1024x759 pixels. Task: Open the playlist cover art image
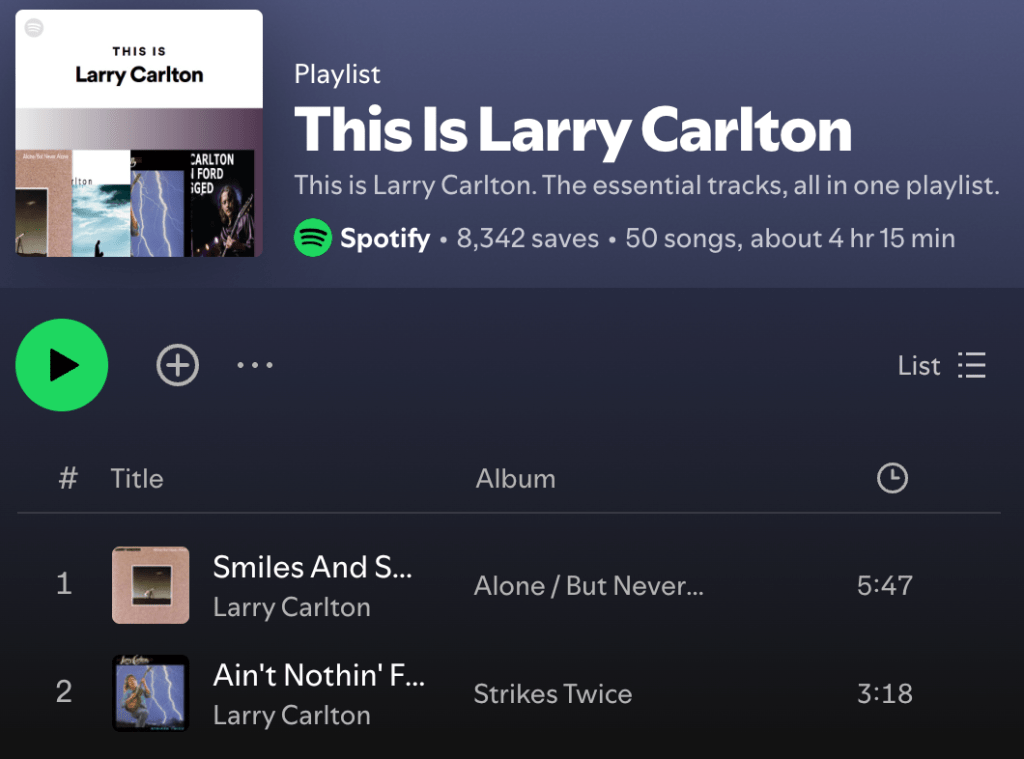tap(139, 133)
